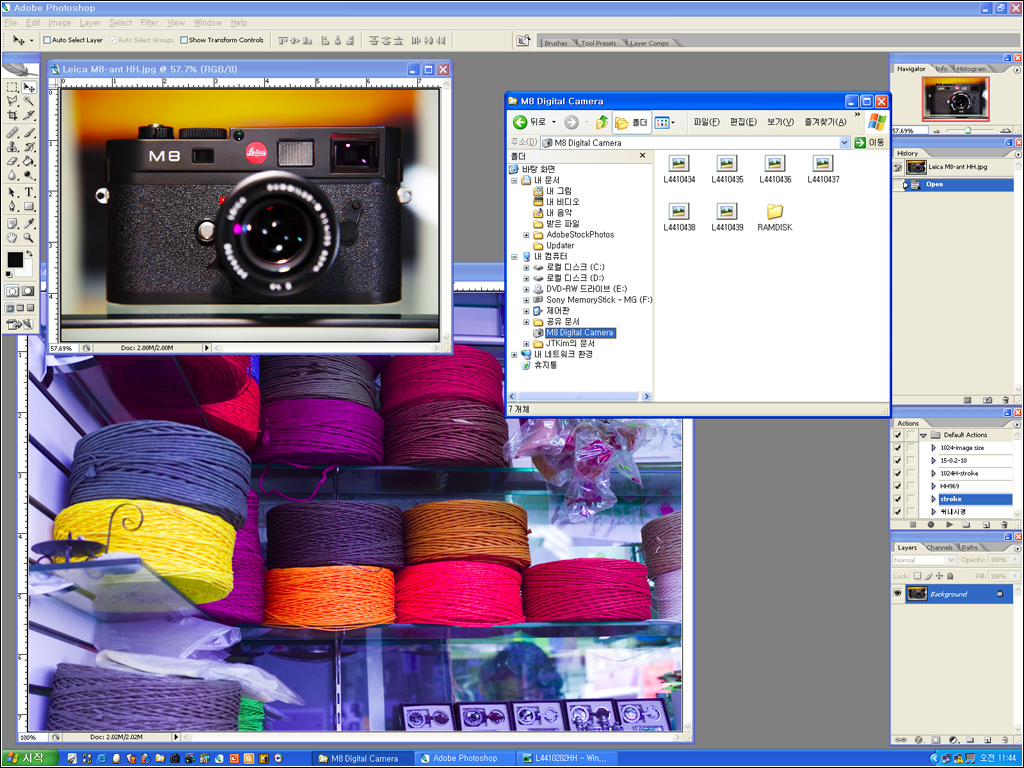Screen dimensions: 1024x768
Task: Click the 이동 go button
Action: [x=869, y=142]
